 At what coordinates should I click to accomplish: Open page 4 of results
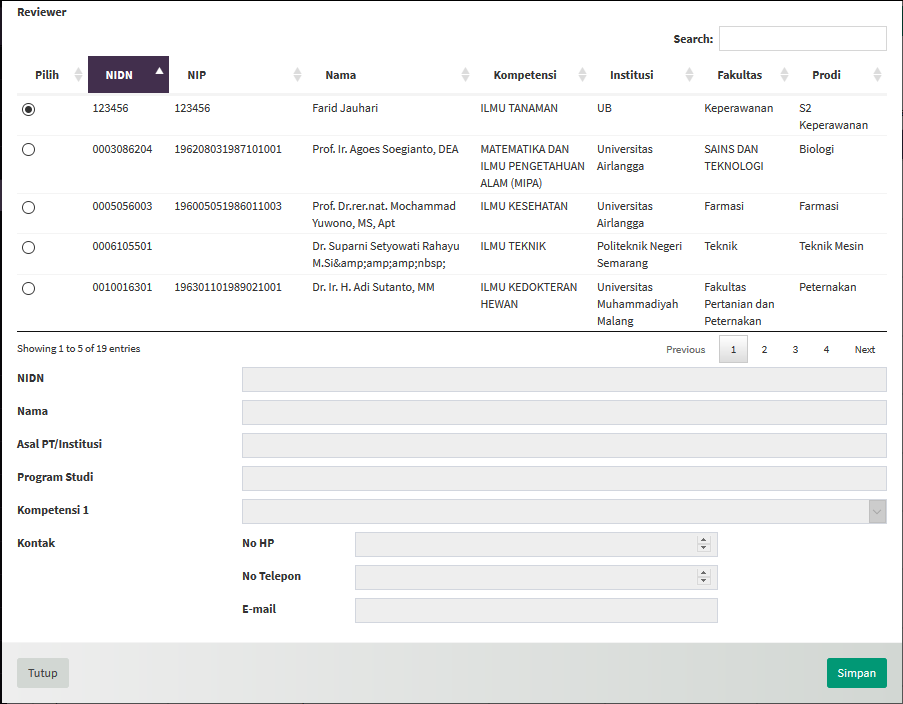pyautogui.click(x=826, y=350)
